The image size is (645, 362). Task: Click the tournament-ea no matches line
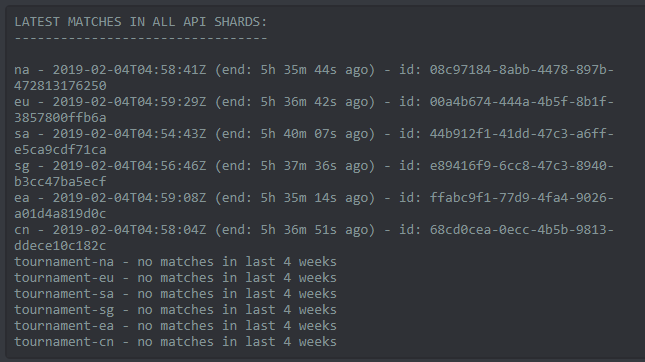(175, 326)
